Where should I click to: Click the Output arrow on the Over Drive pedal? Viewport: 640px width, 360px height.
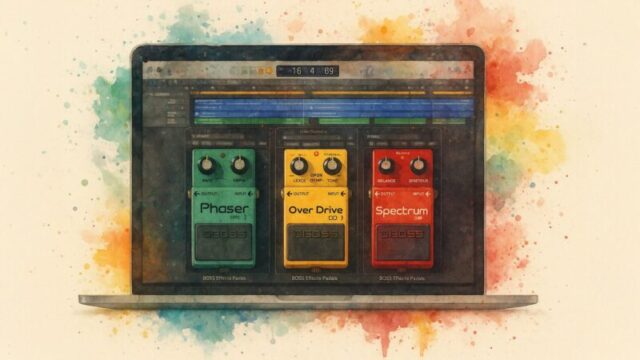(289, 194)
